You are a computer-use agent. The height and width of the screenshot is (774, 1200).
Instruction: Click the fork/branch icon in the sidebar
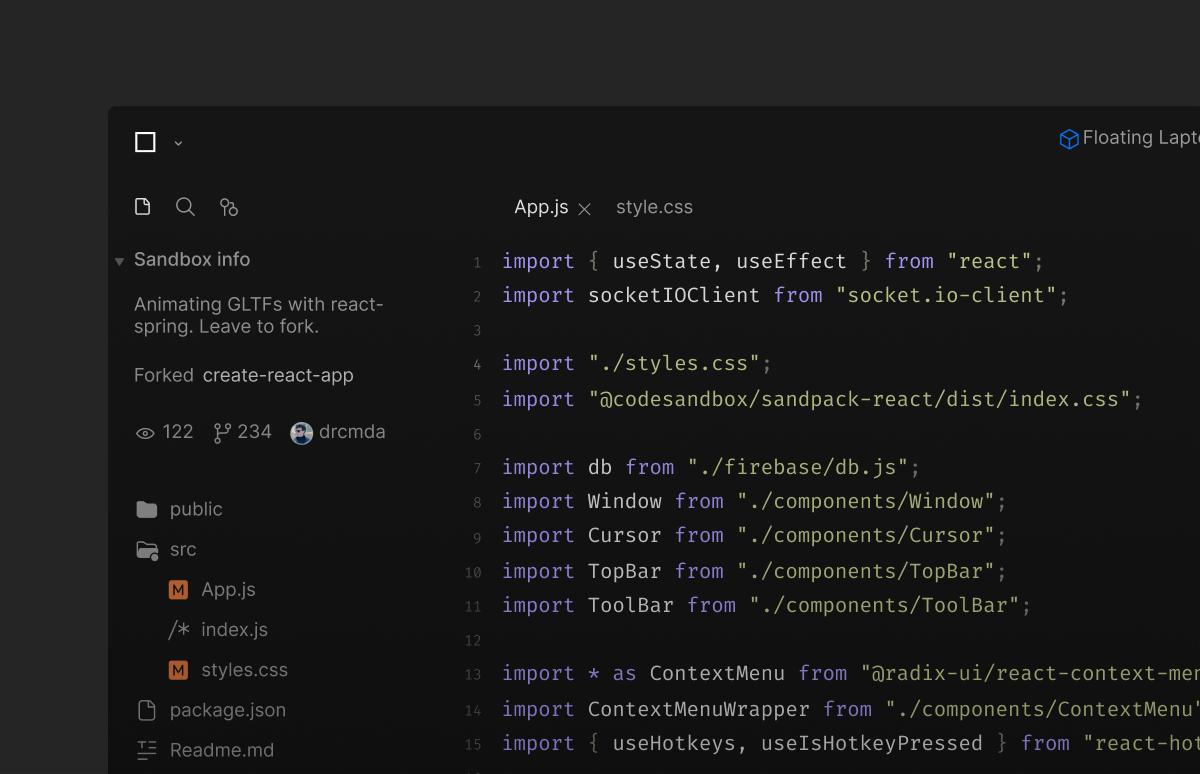[x=228, y=207]
